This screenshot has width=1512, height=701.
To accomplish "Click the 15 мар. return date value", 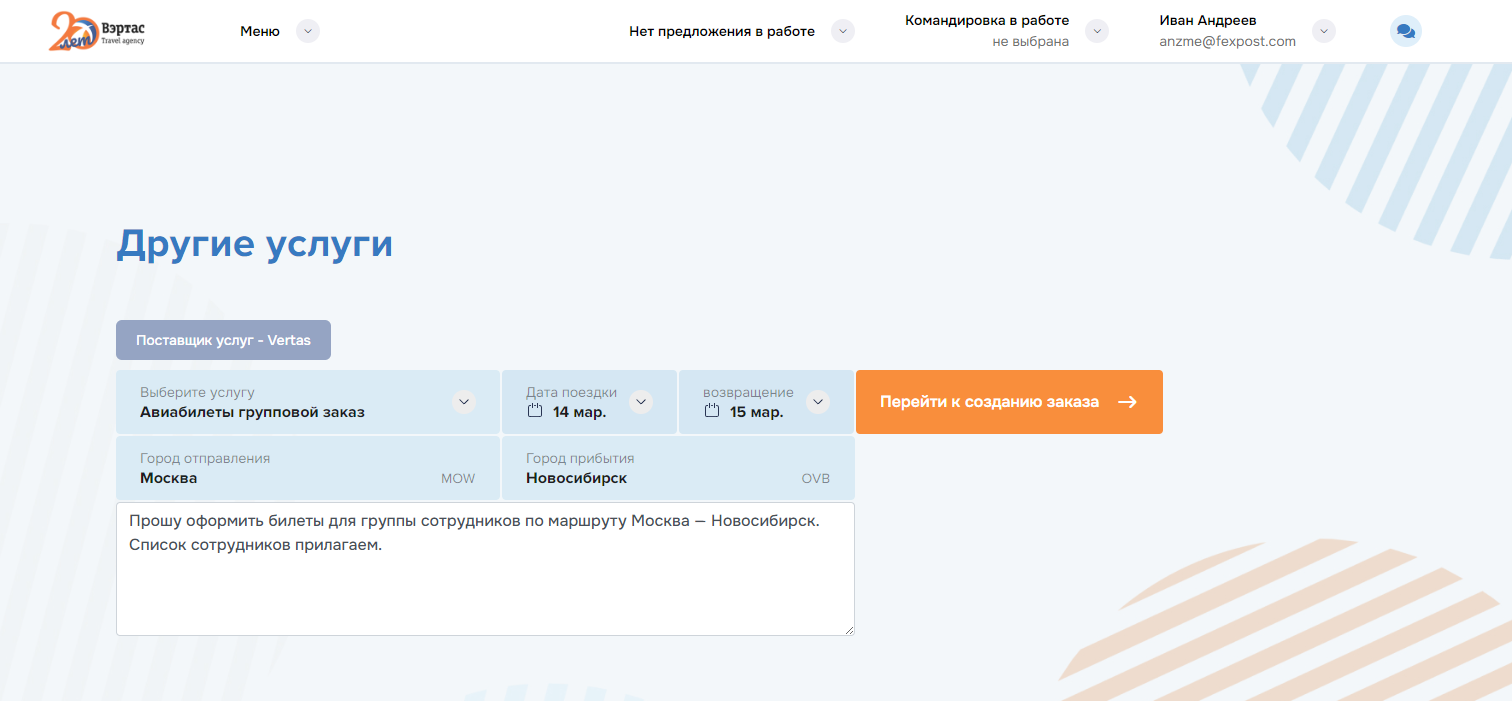I will coord(757,412).
